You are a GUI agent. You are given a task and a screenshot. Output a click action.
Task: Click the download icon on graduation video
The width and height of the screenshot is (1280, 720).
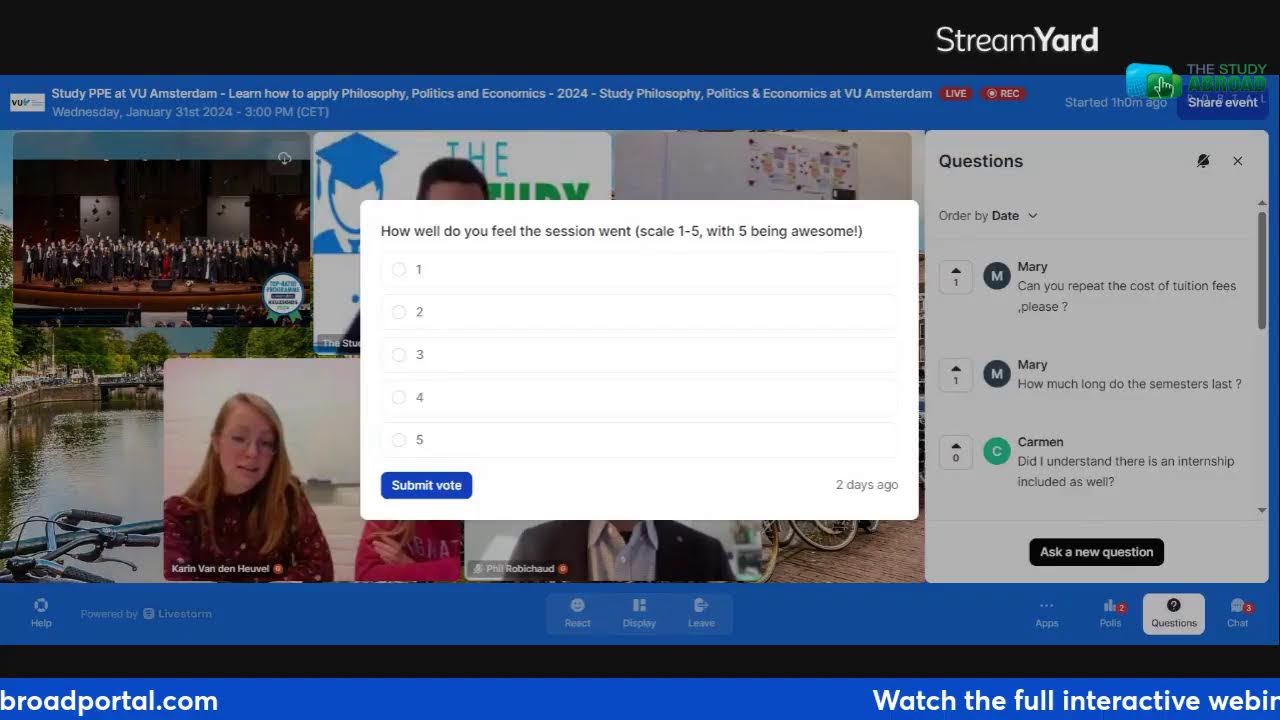point(285,158)
